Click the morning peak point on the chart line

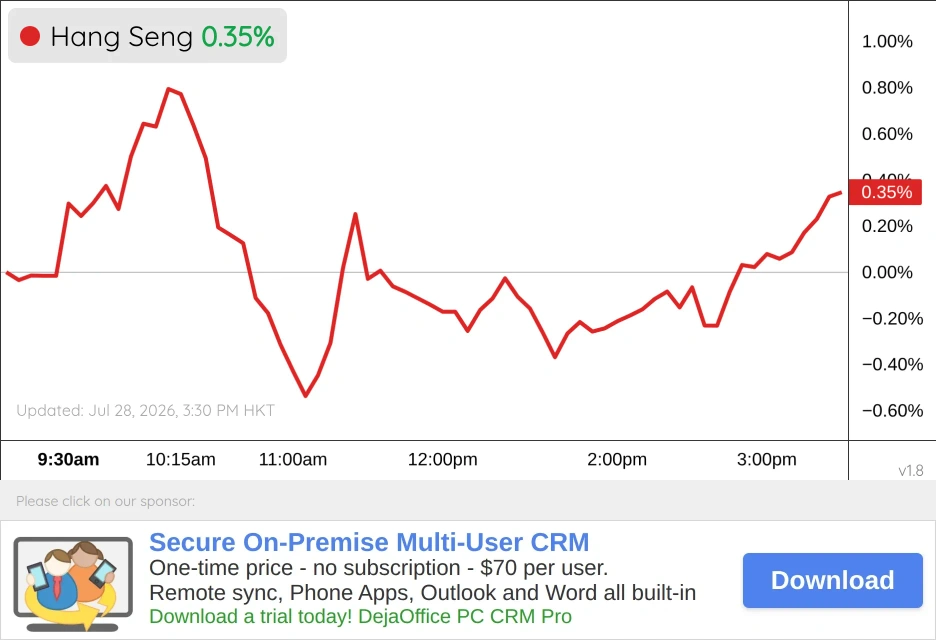[x=170, y=89]
